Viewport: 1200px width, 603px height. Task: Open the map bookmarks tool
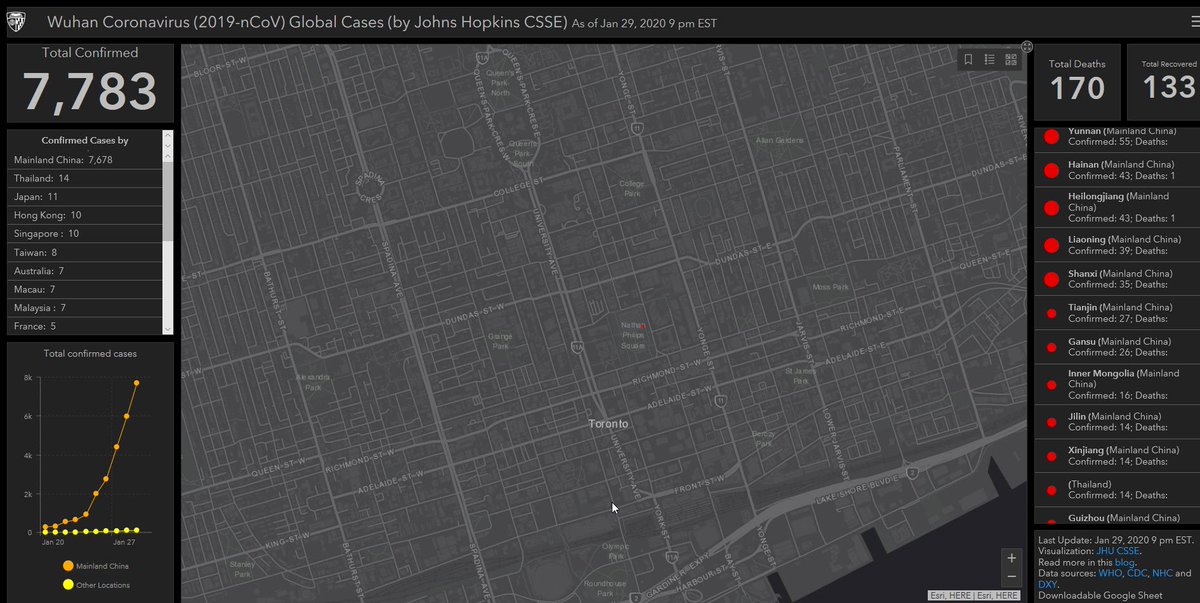[968, 60]
